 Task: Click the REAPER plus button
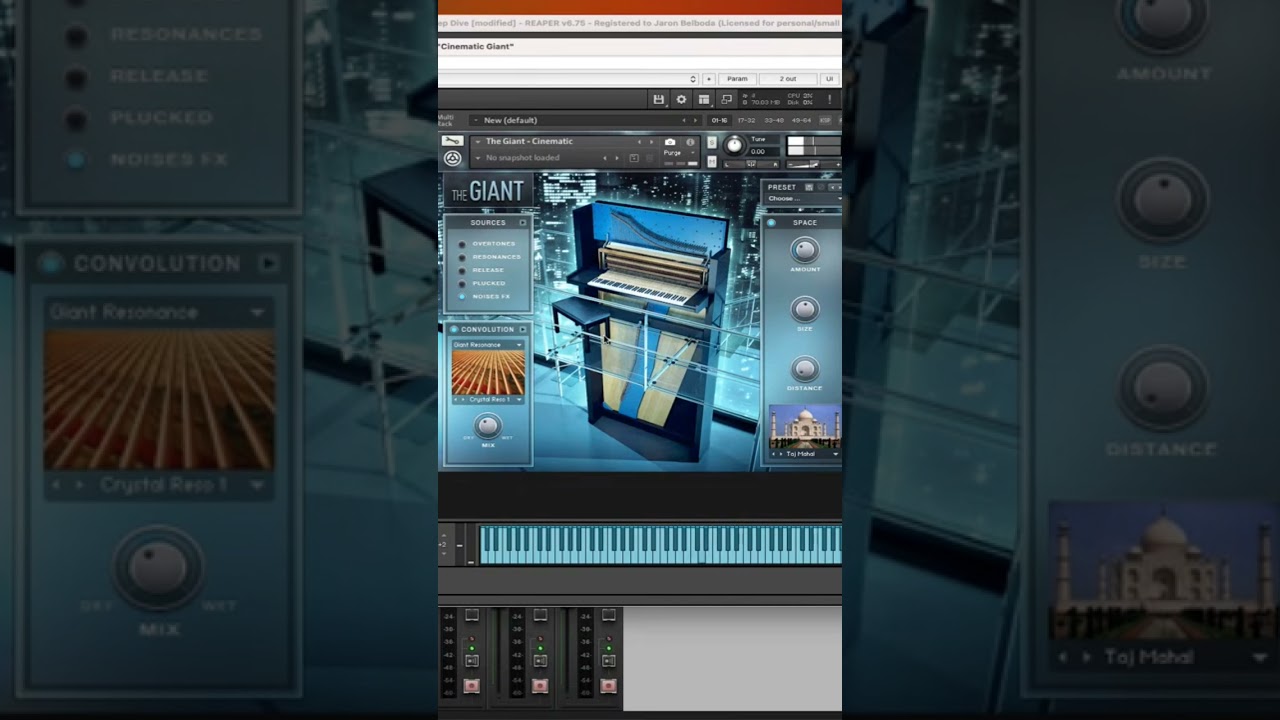(x=709, y=79)
